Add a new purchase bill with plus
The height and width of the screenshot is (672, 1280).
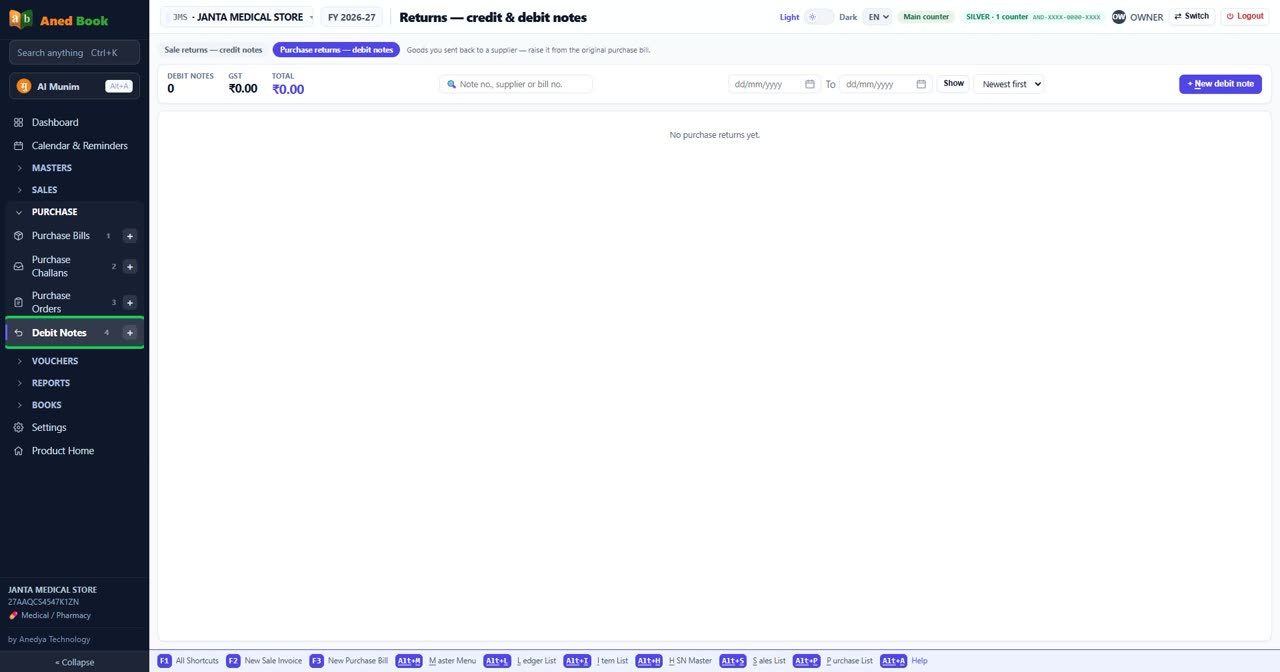coord(129,236)
